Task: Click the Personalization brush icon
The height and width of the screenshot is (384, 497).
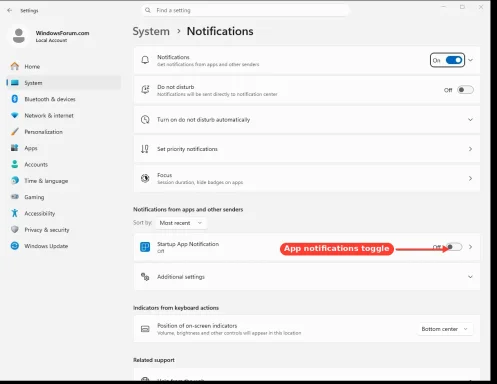Action: [15, 132]
